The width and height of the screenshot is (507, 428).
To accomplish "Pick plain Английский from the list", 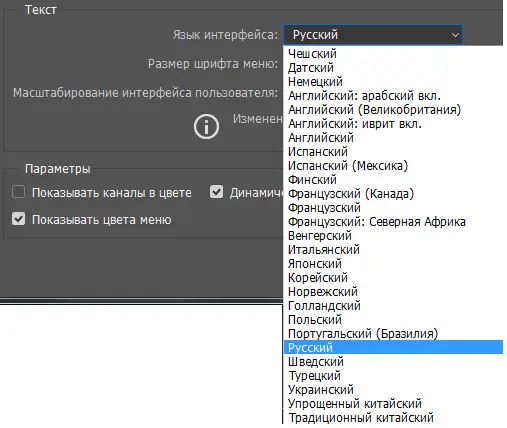I will tap(393, 138).
